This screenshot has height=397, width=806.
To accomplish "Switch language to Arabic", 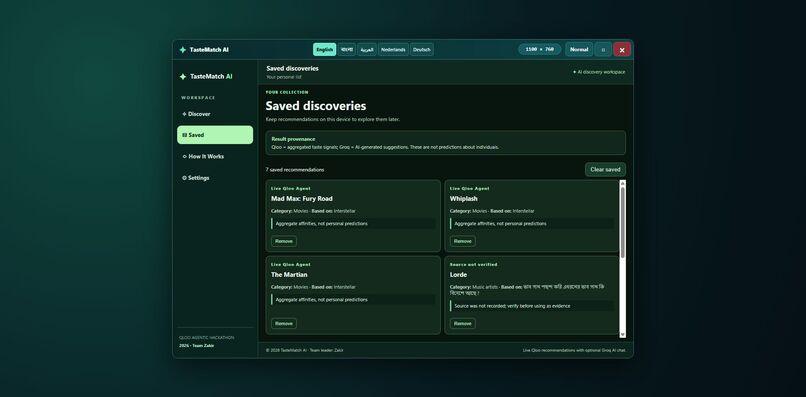I will click(x=367, y=49).
